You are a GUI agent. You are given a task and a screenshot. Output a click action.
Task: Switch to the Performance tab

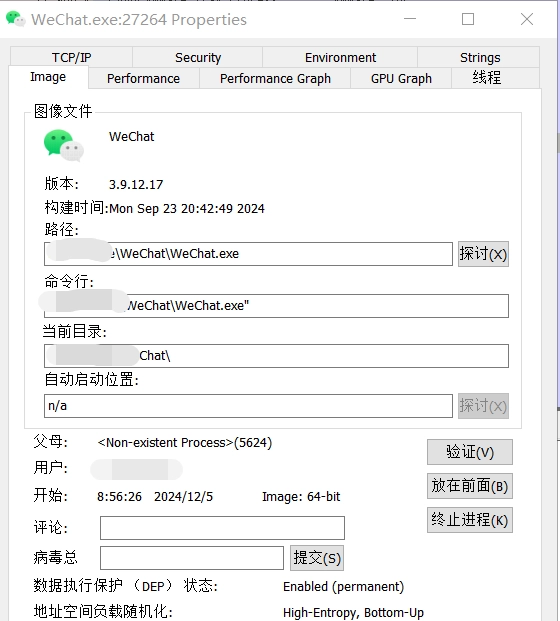click(x=143, y=78)
